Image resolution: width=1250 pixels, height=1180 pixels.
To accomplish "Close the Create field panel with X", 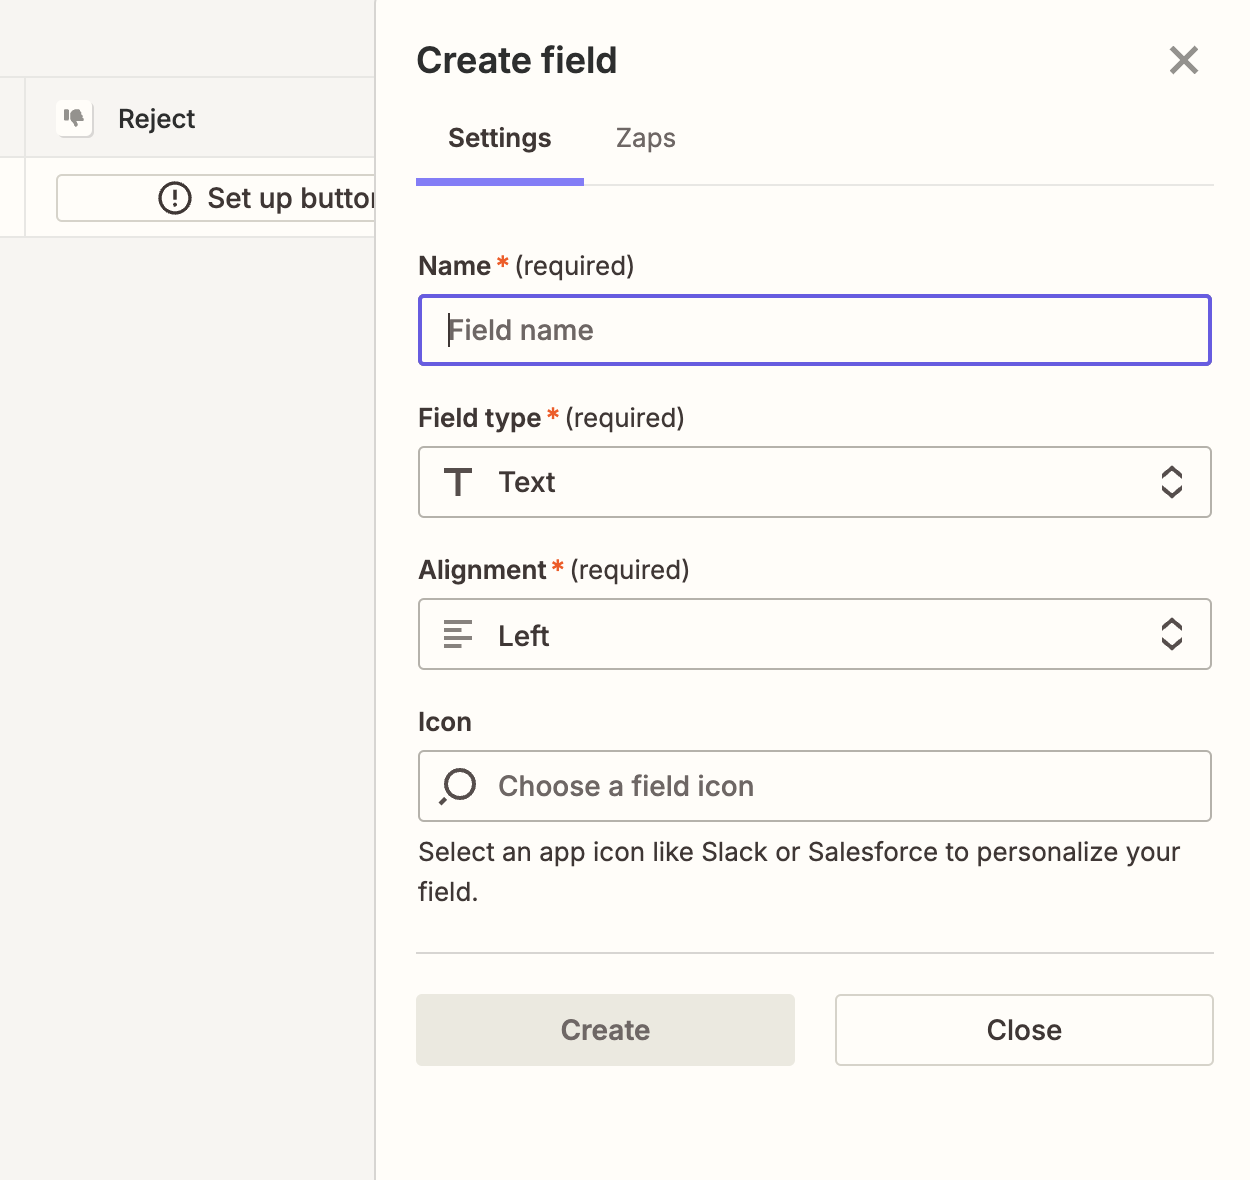I will pyautogui.click(x=1183, y=60).
